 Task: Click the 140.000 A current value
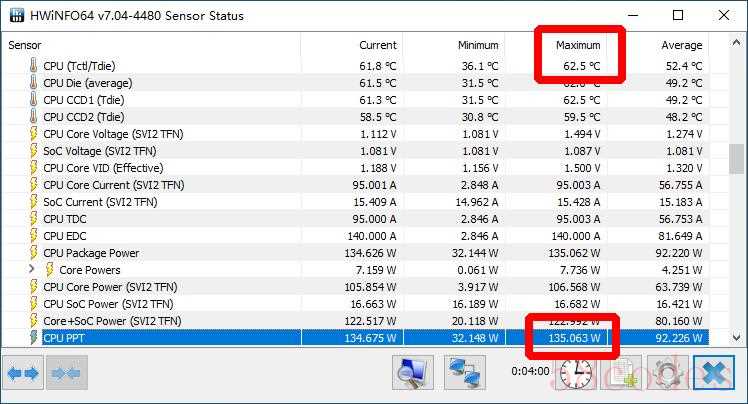tap(372, 236)
